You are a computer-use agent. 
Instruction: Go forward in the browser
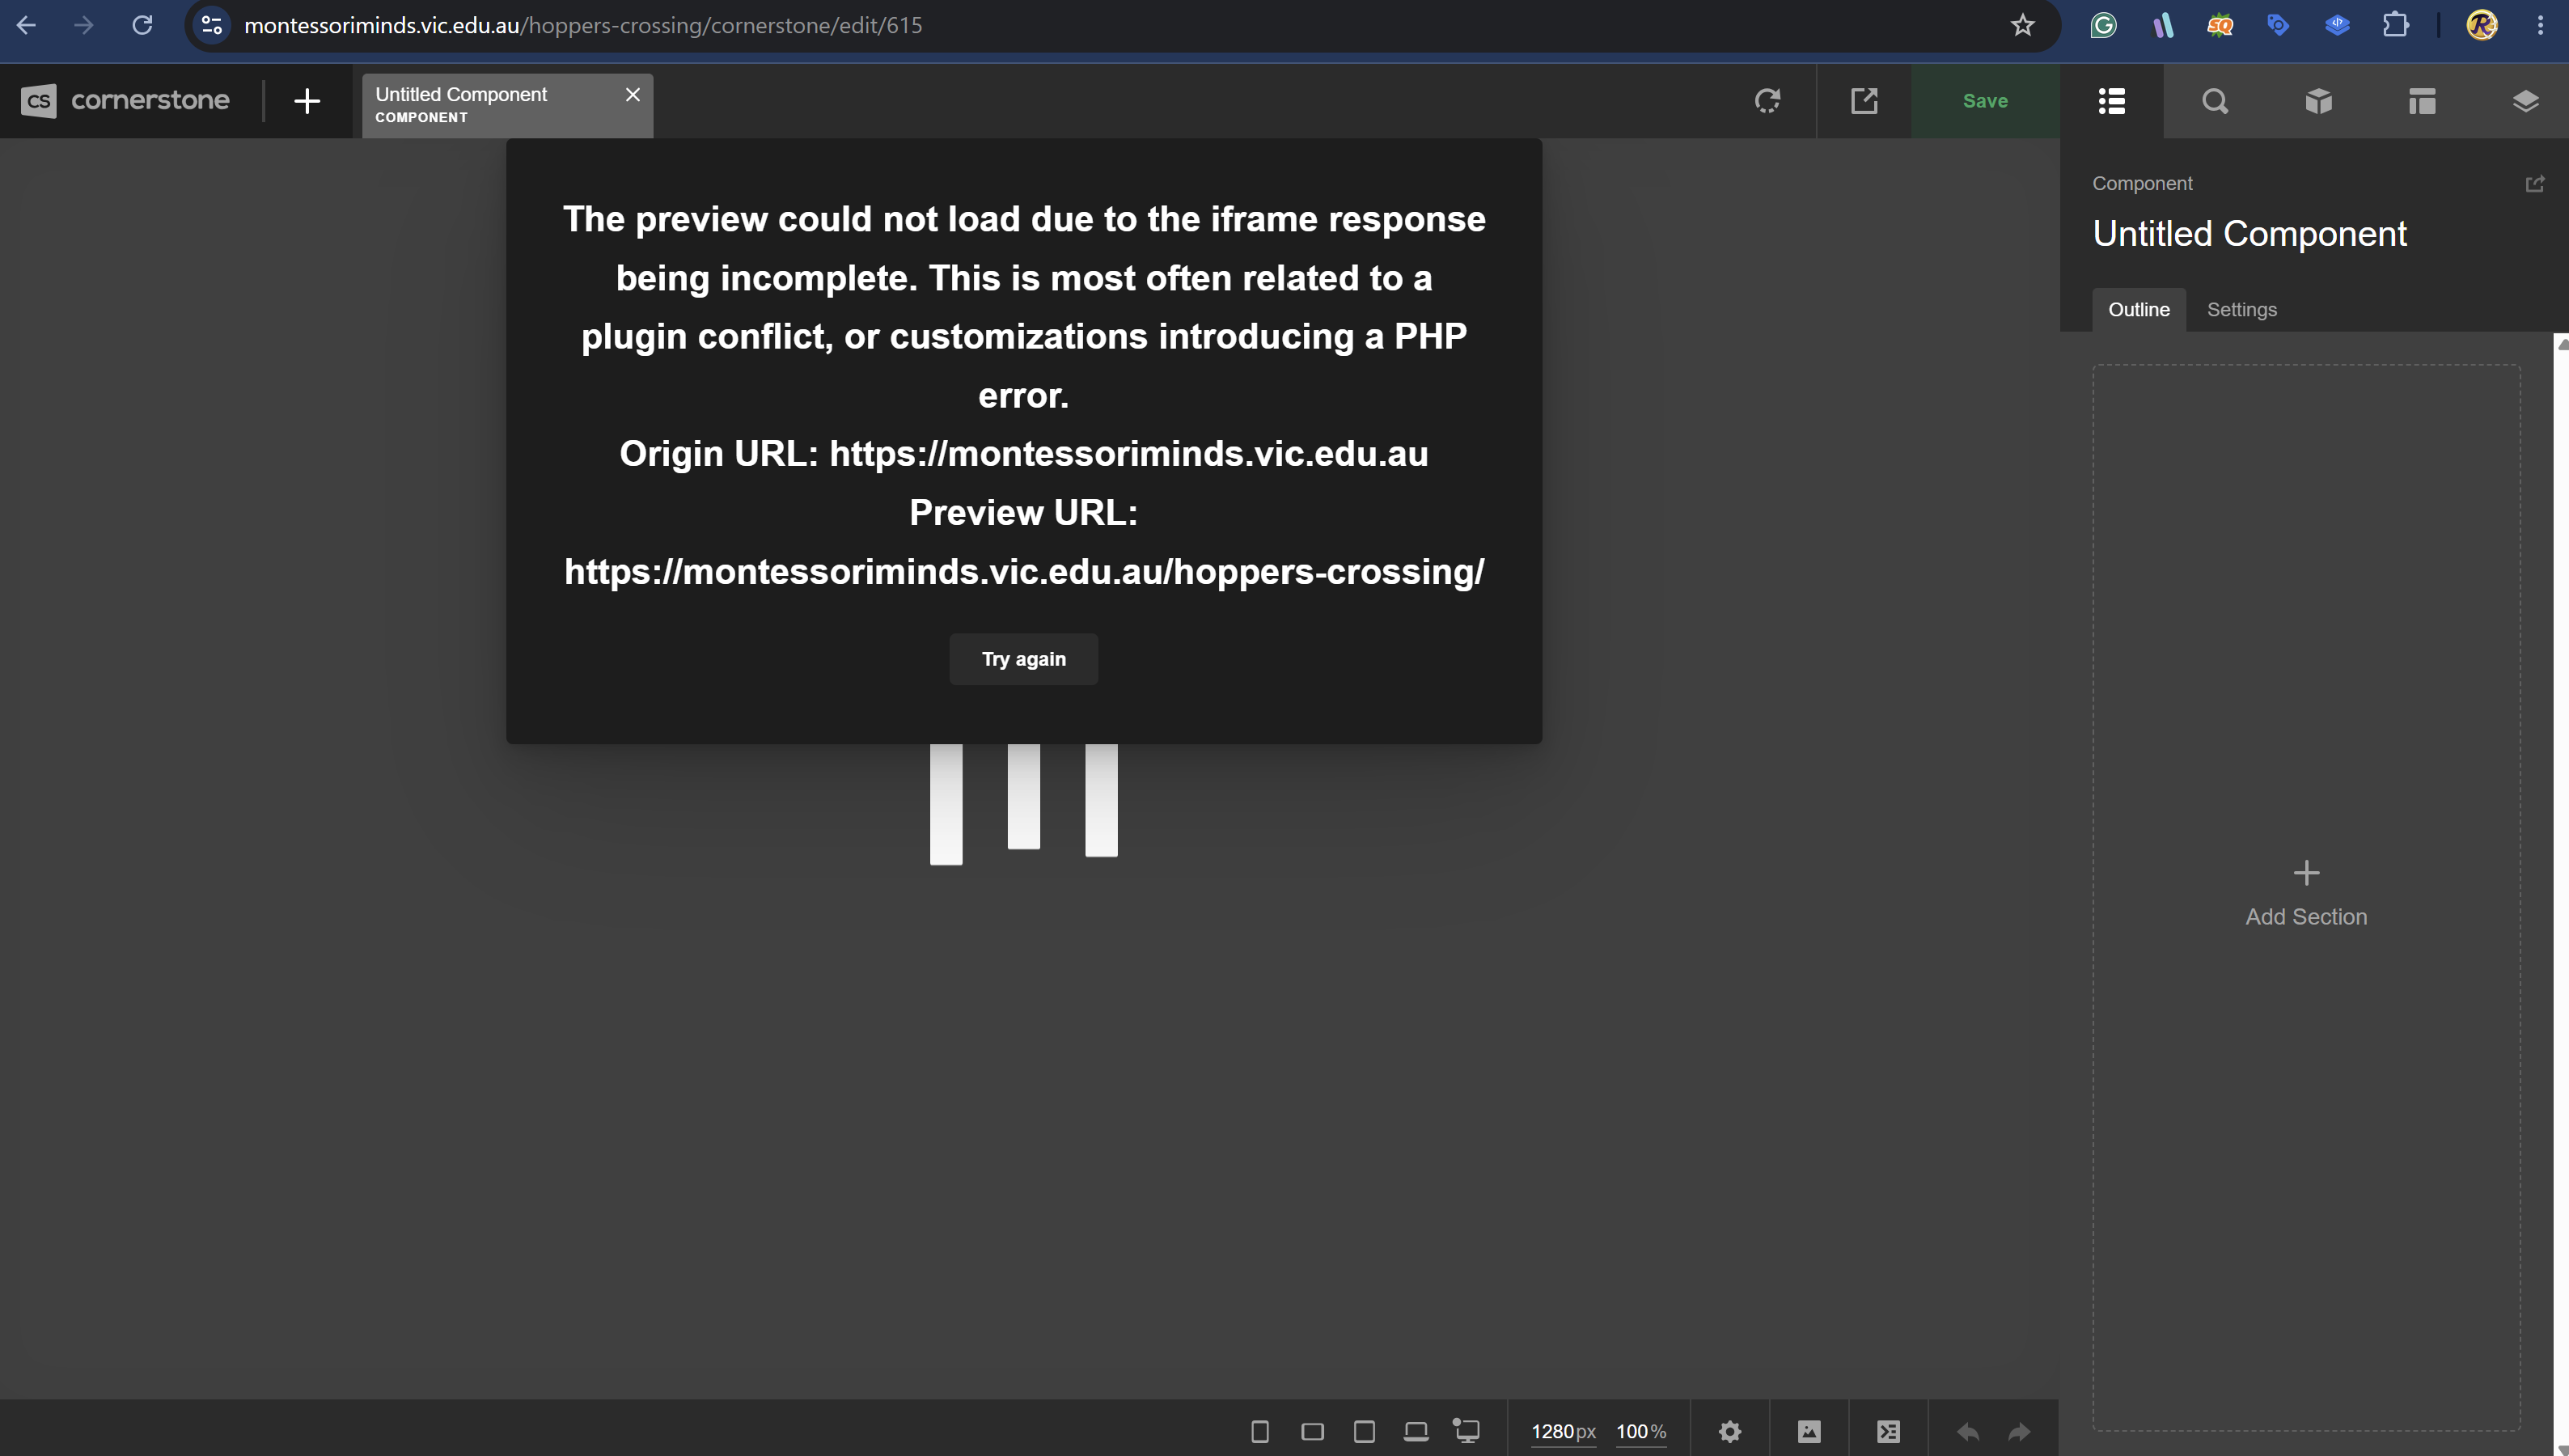coord(84,25)
